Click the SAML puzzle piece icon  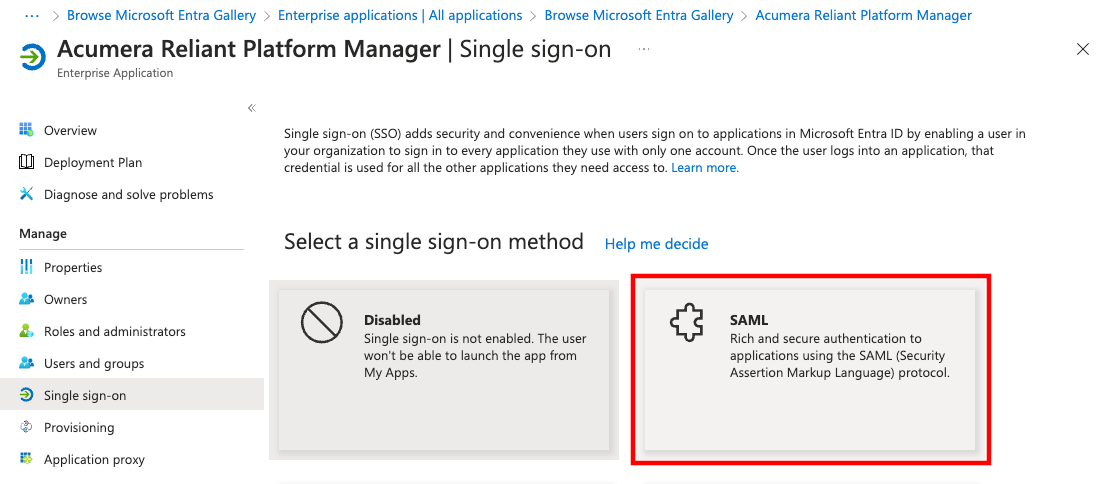(x=687, y=322)
